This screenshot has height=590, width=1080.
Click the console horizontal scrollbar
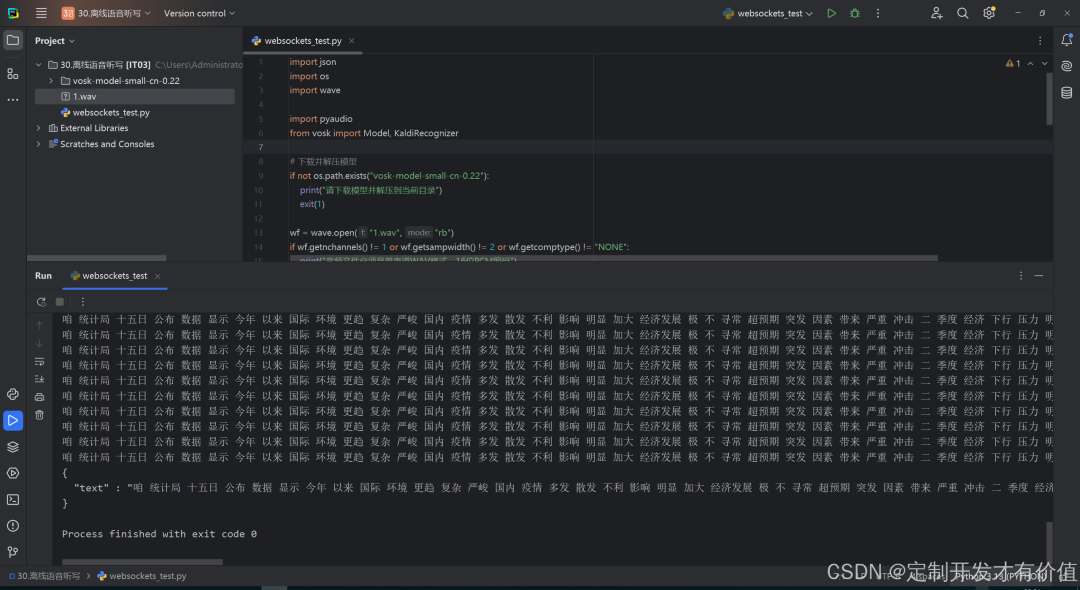142,562
